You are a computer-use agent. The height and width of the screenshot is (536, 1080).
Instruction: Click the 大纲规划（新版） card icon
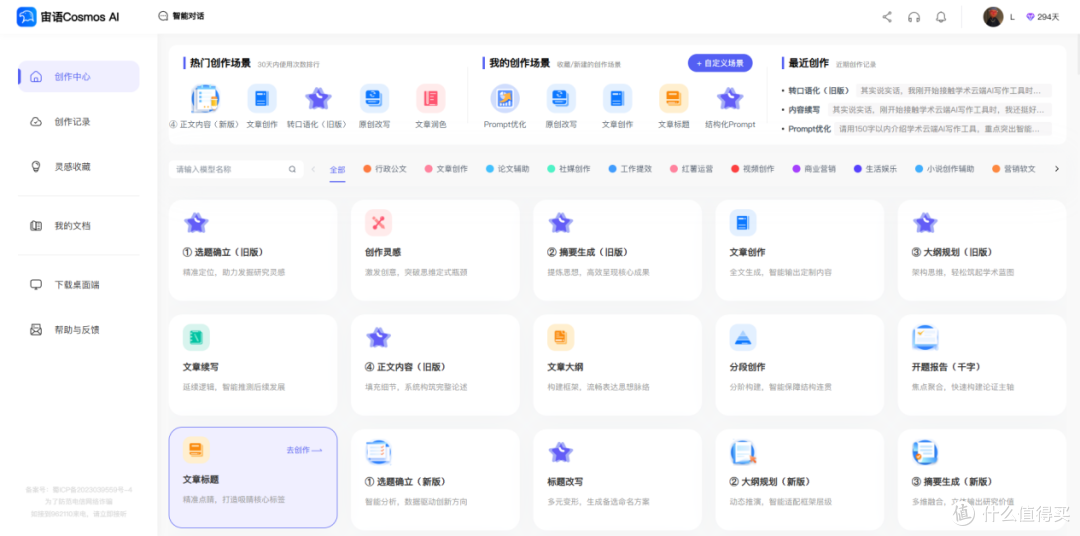tap(743, 452)
